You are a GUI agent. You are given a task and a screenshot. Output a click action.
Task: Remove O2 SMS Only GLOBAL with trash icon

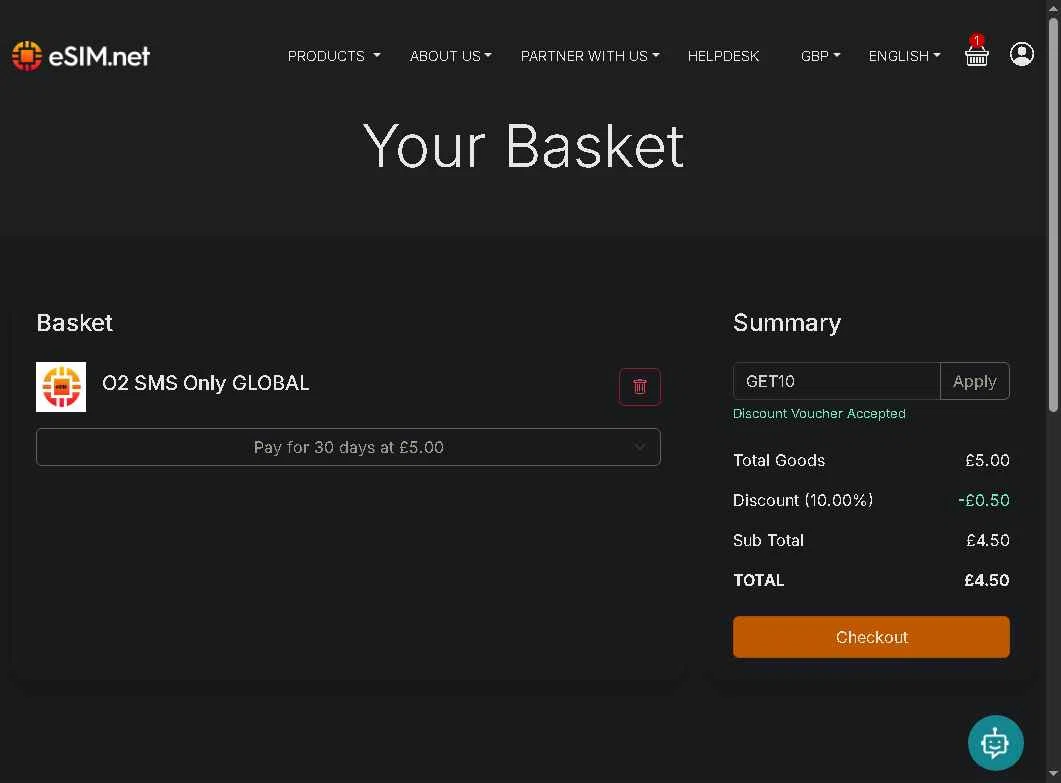pos(639,386)
